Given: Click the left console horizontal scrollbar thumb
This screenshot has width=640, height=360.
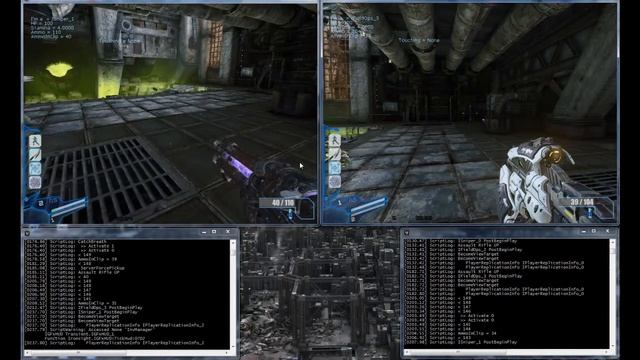Looking at the screenshot, I should tap(78, 353).
